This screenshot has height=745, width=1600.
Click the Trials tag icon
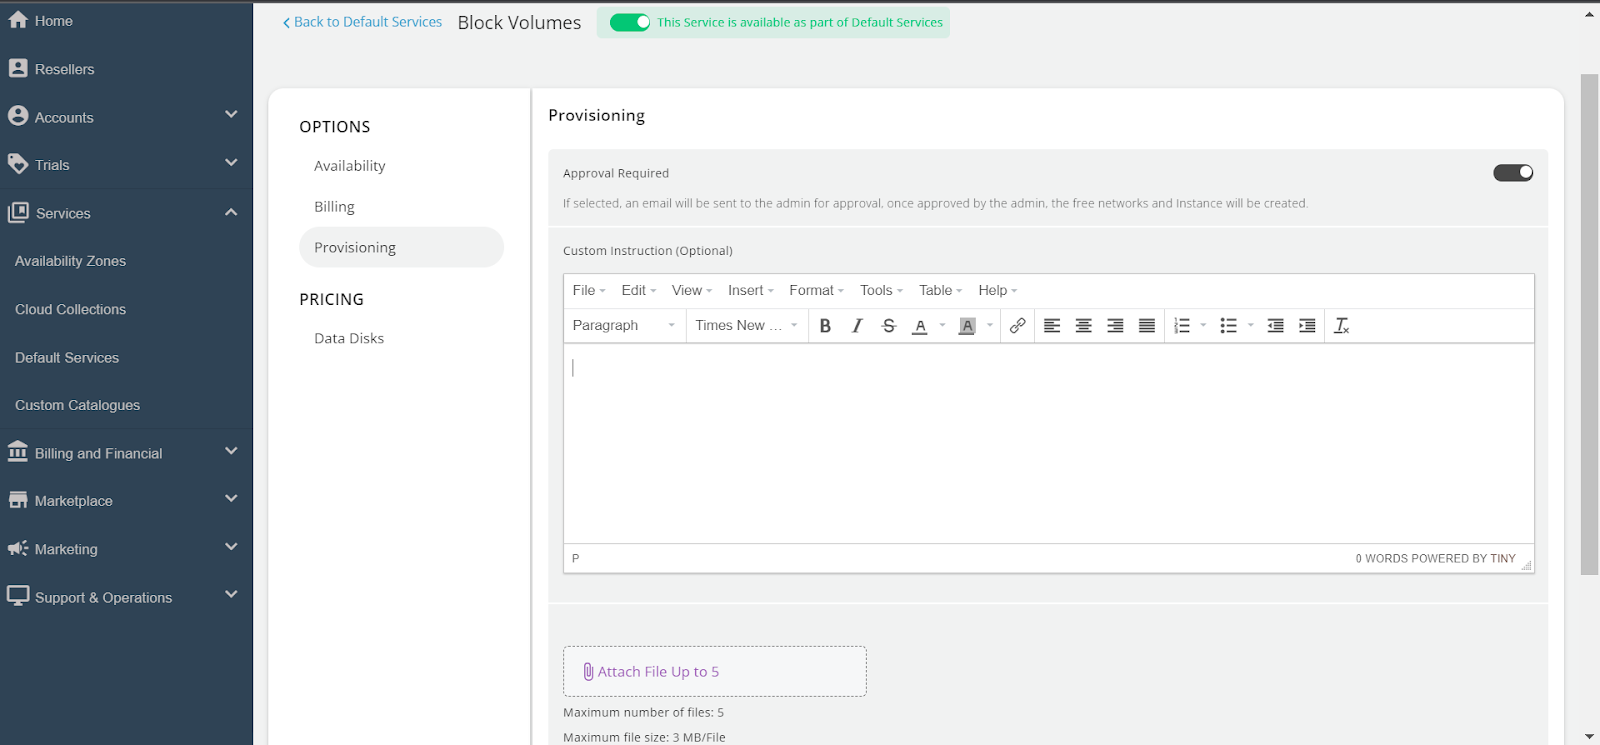[18, 164]
